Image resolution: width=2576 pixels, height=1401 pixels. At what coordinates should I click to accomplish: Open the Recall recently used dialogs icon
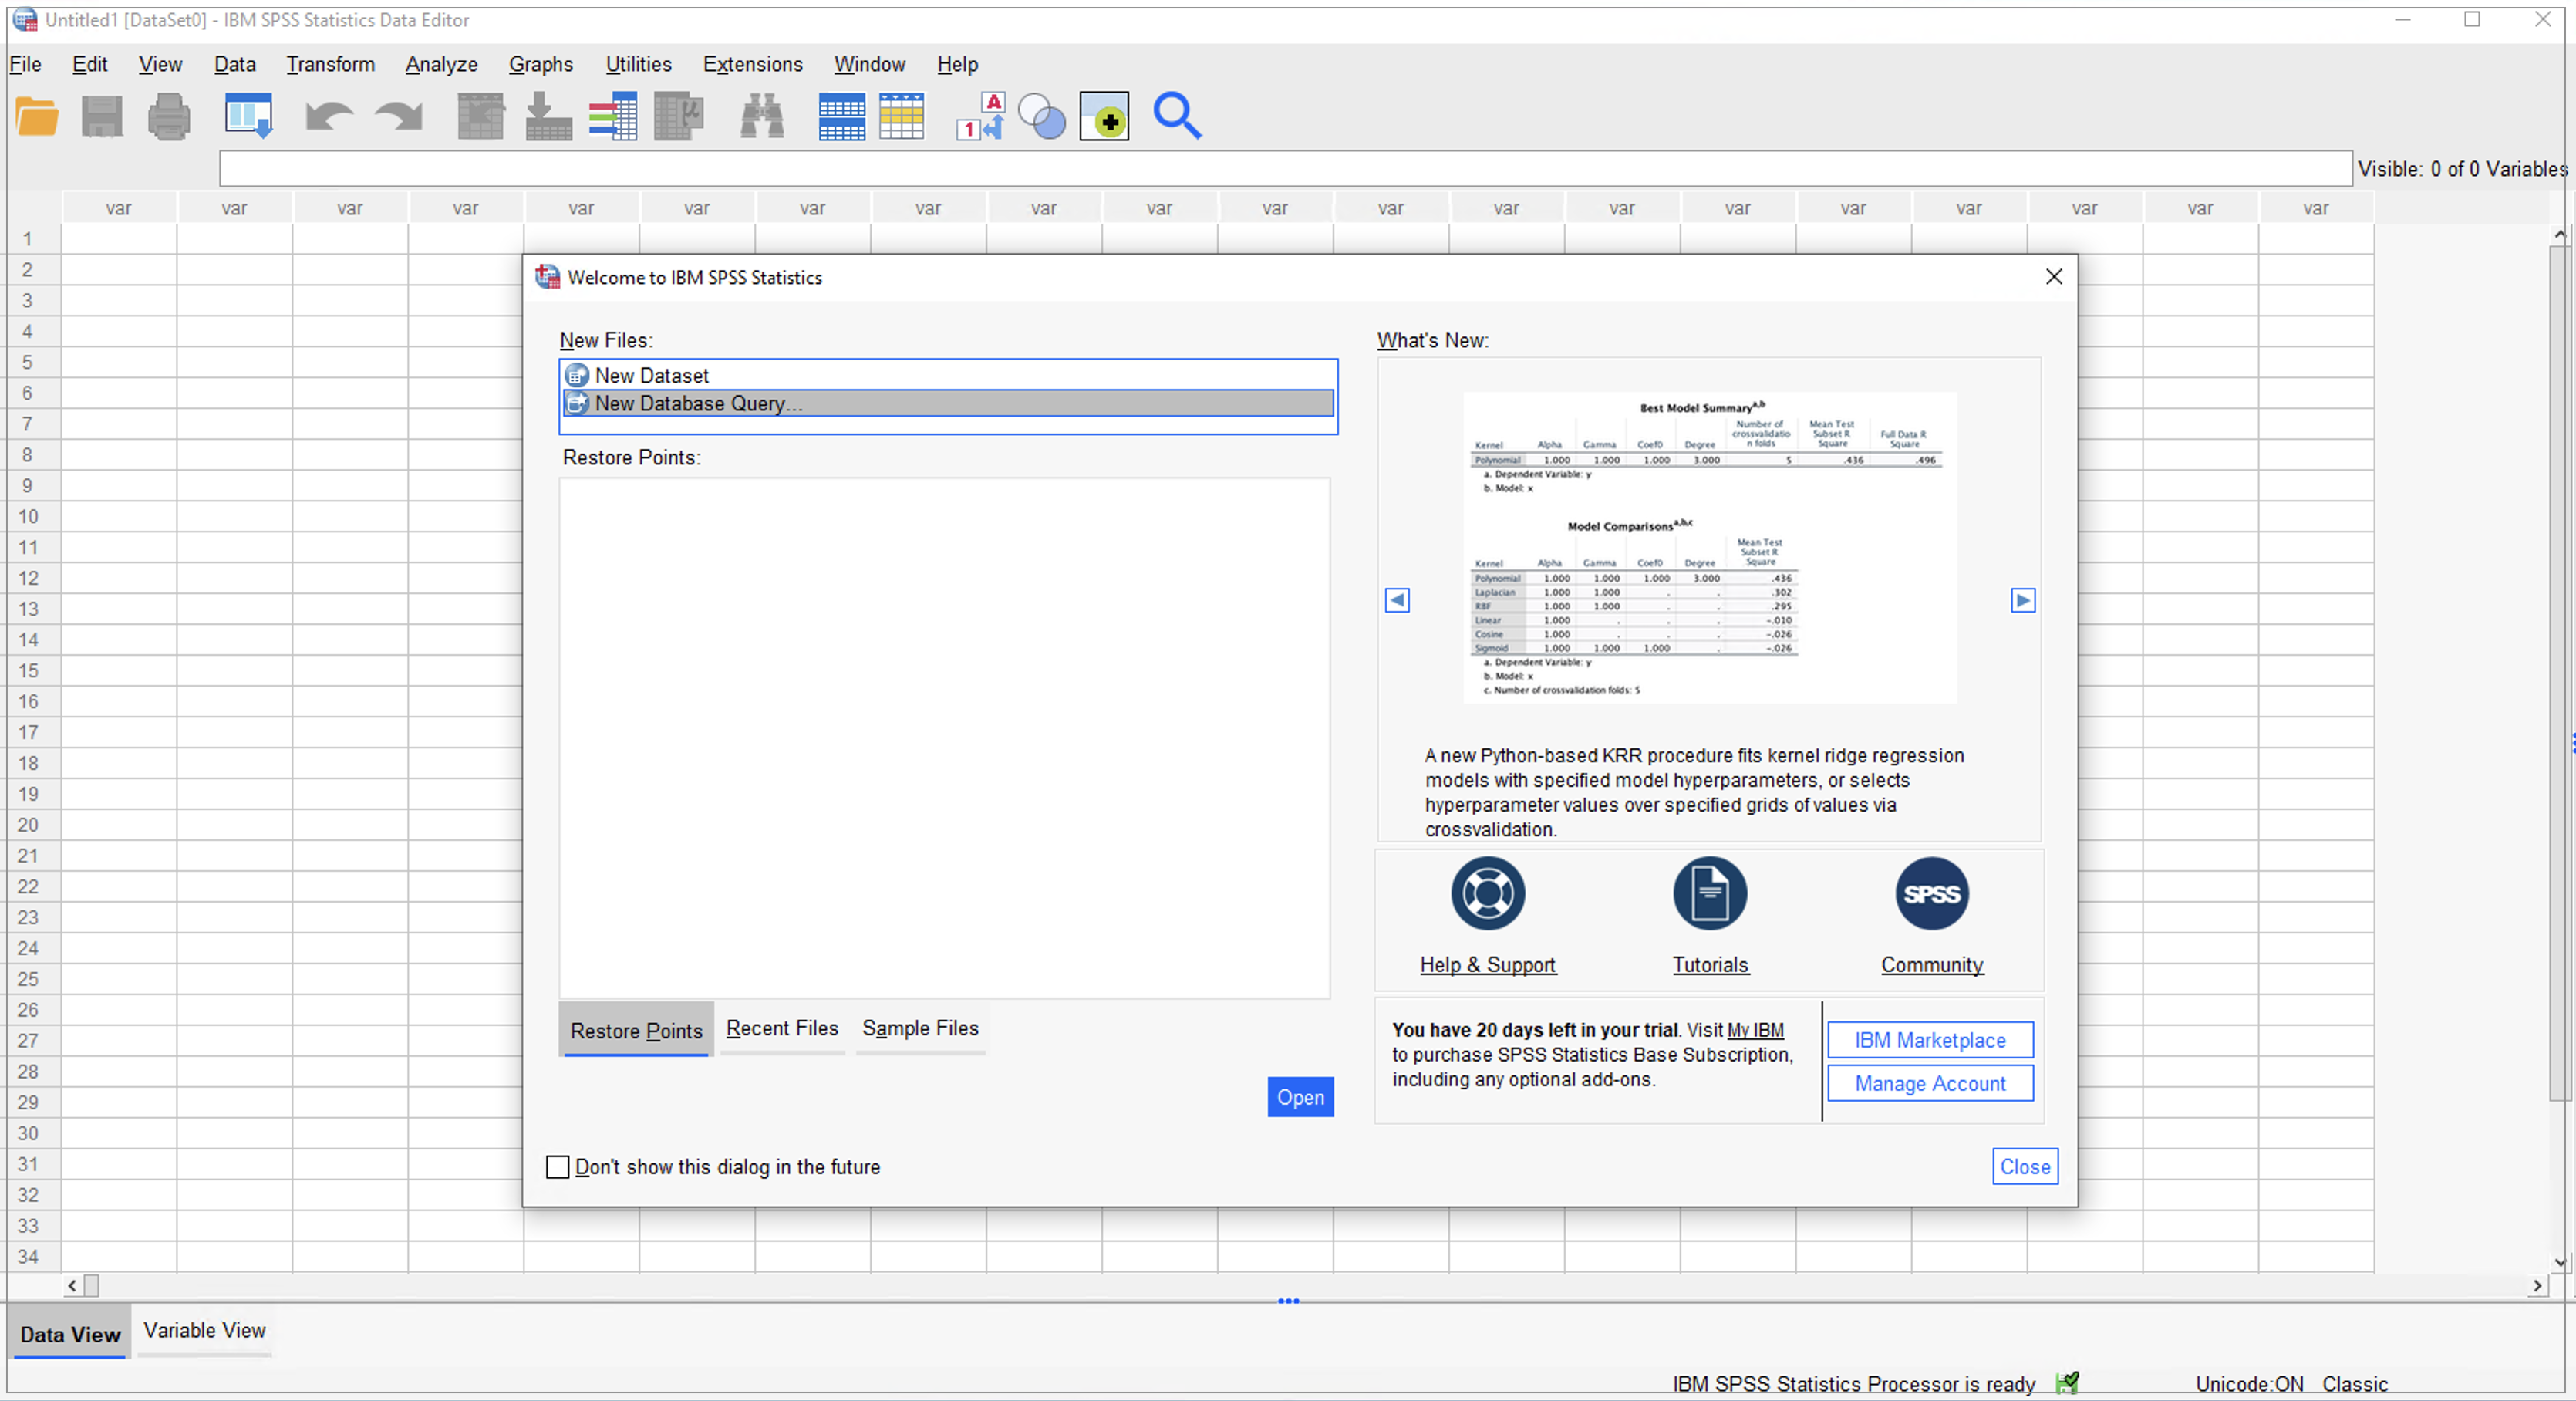coord(249,116)
